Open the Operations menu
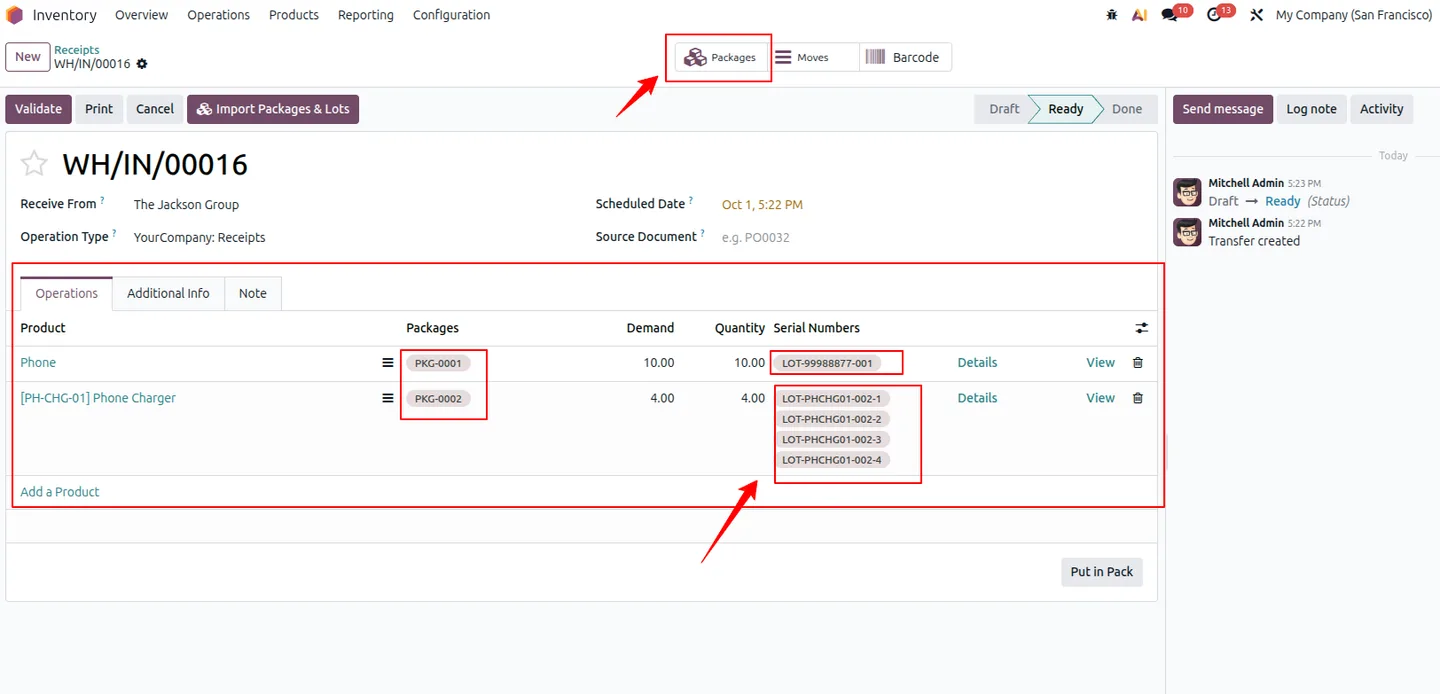Screen dimensions: 1440x694 pos(218,15)
